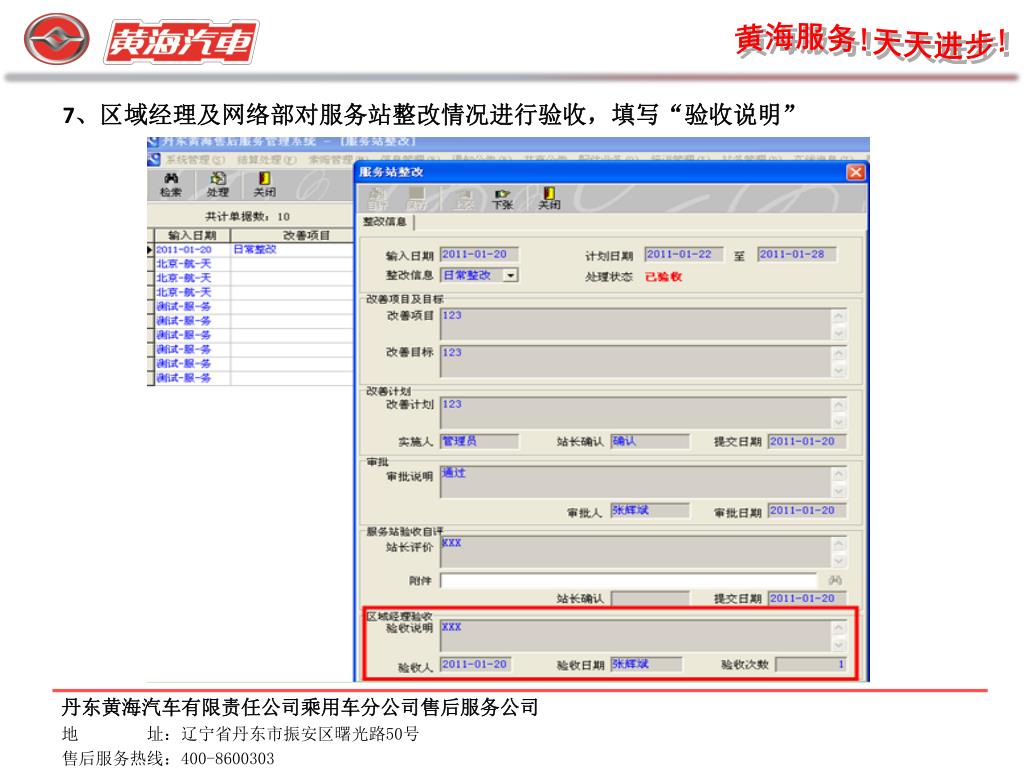
Task: Click the attachment browse icon beside 附件 field
Action: tap(835, 581)
